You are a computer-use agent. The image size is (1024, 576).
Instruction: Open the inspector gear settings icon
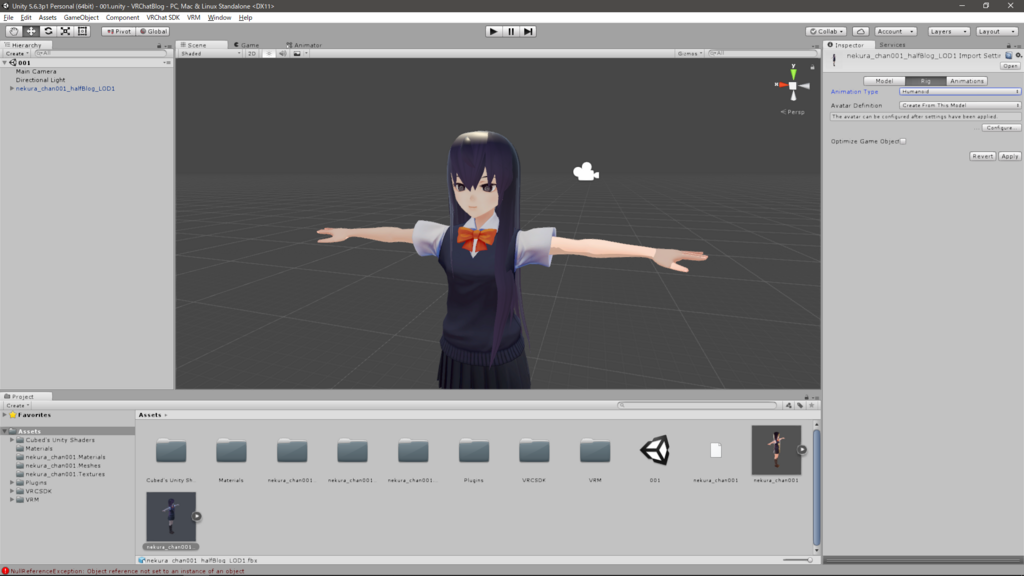tap(1018, 56)
